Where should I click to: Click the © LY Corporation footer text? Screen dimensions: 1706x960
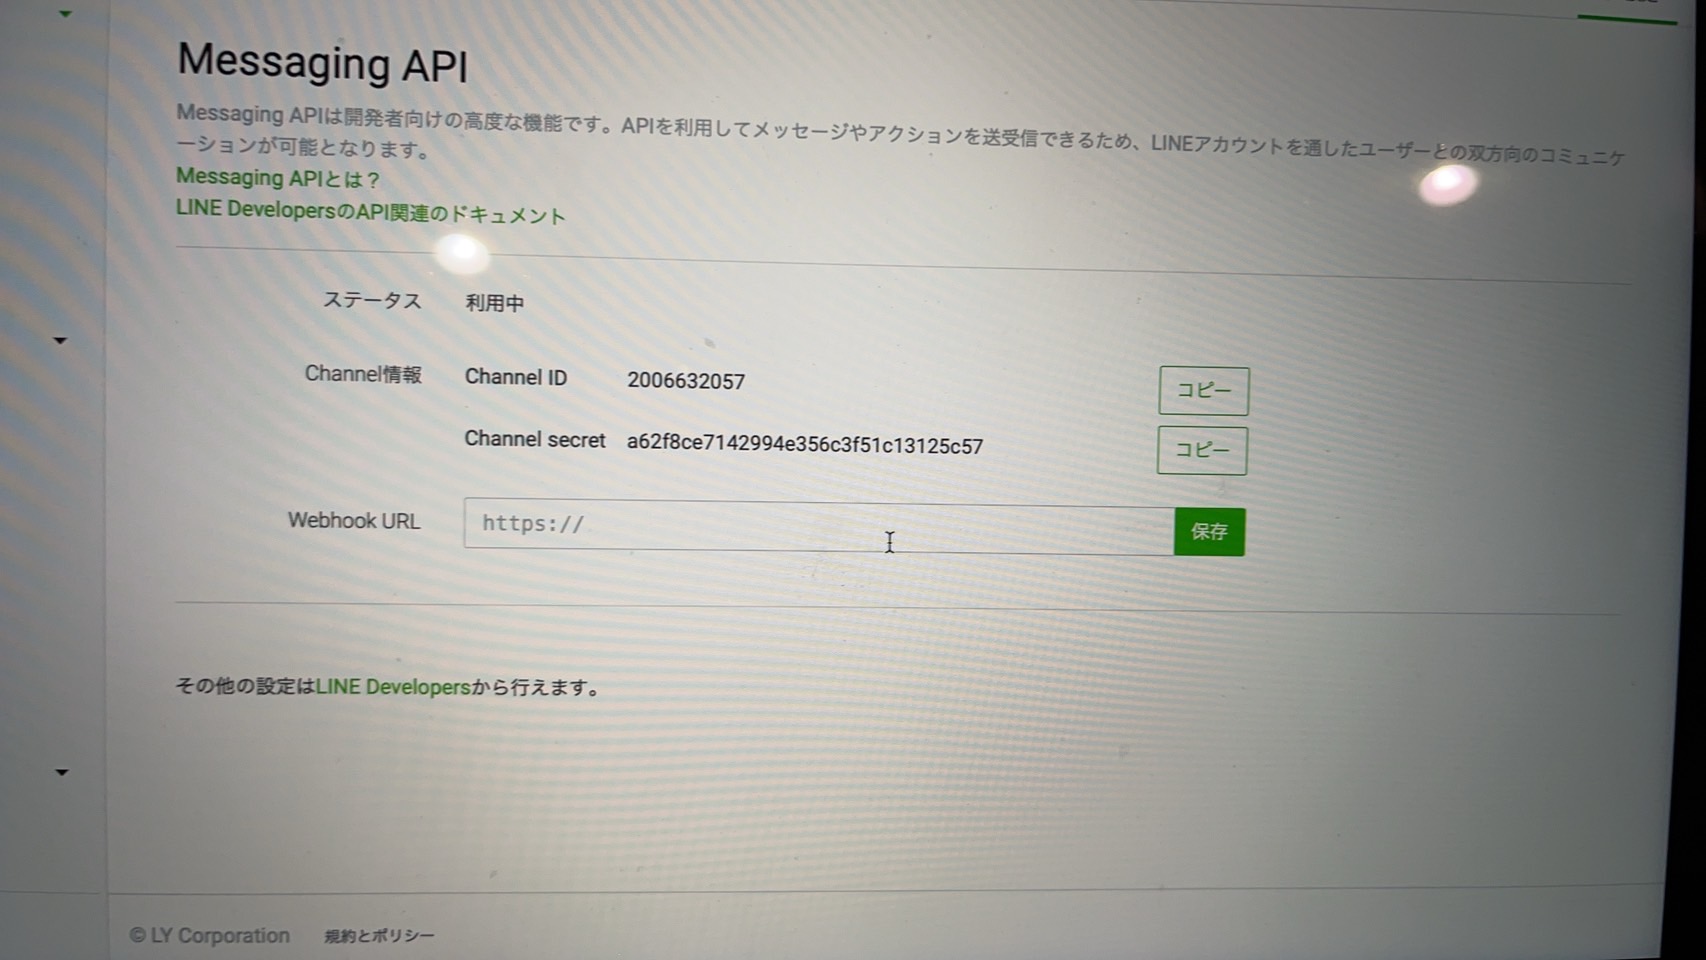pyautogui.click(x=210, y=936)
